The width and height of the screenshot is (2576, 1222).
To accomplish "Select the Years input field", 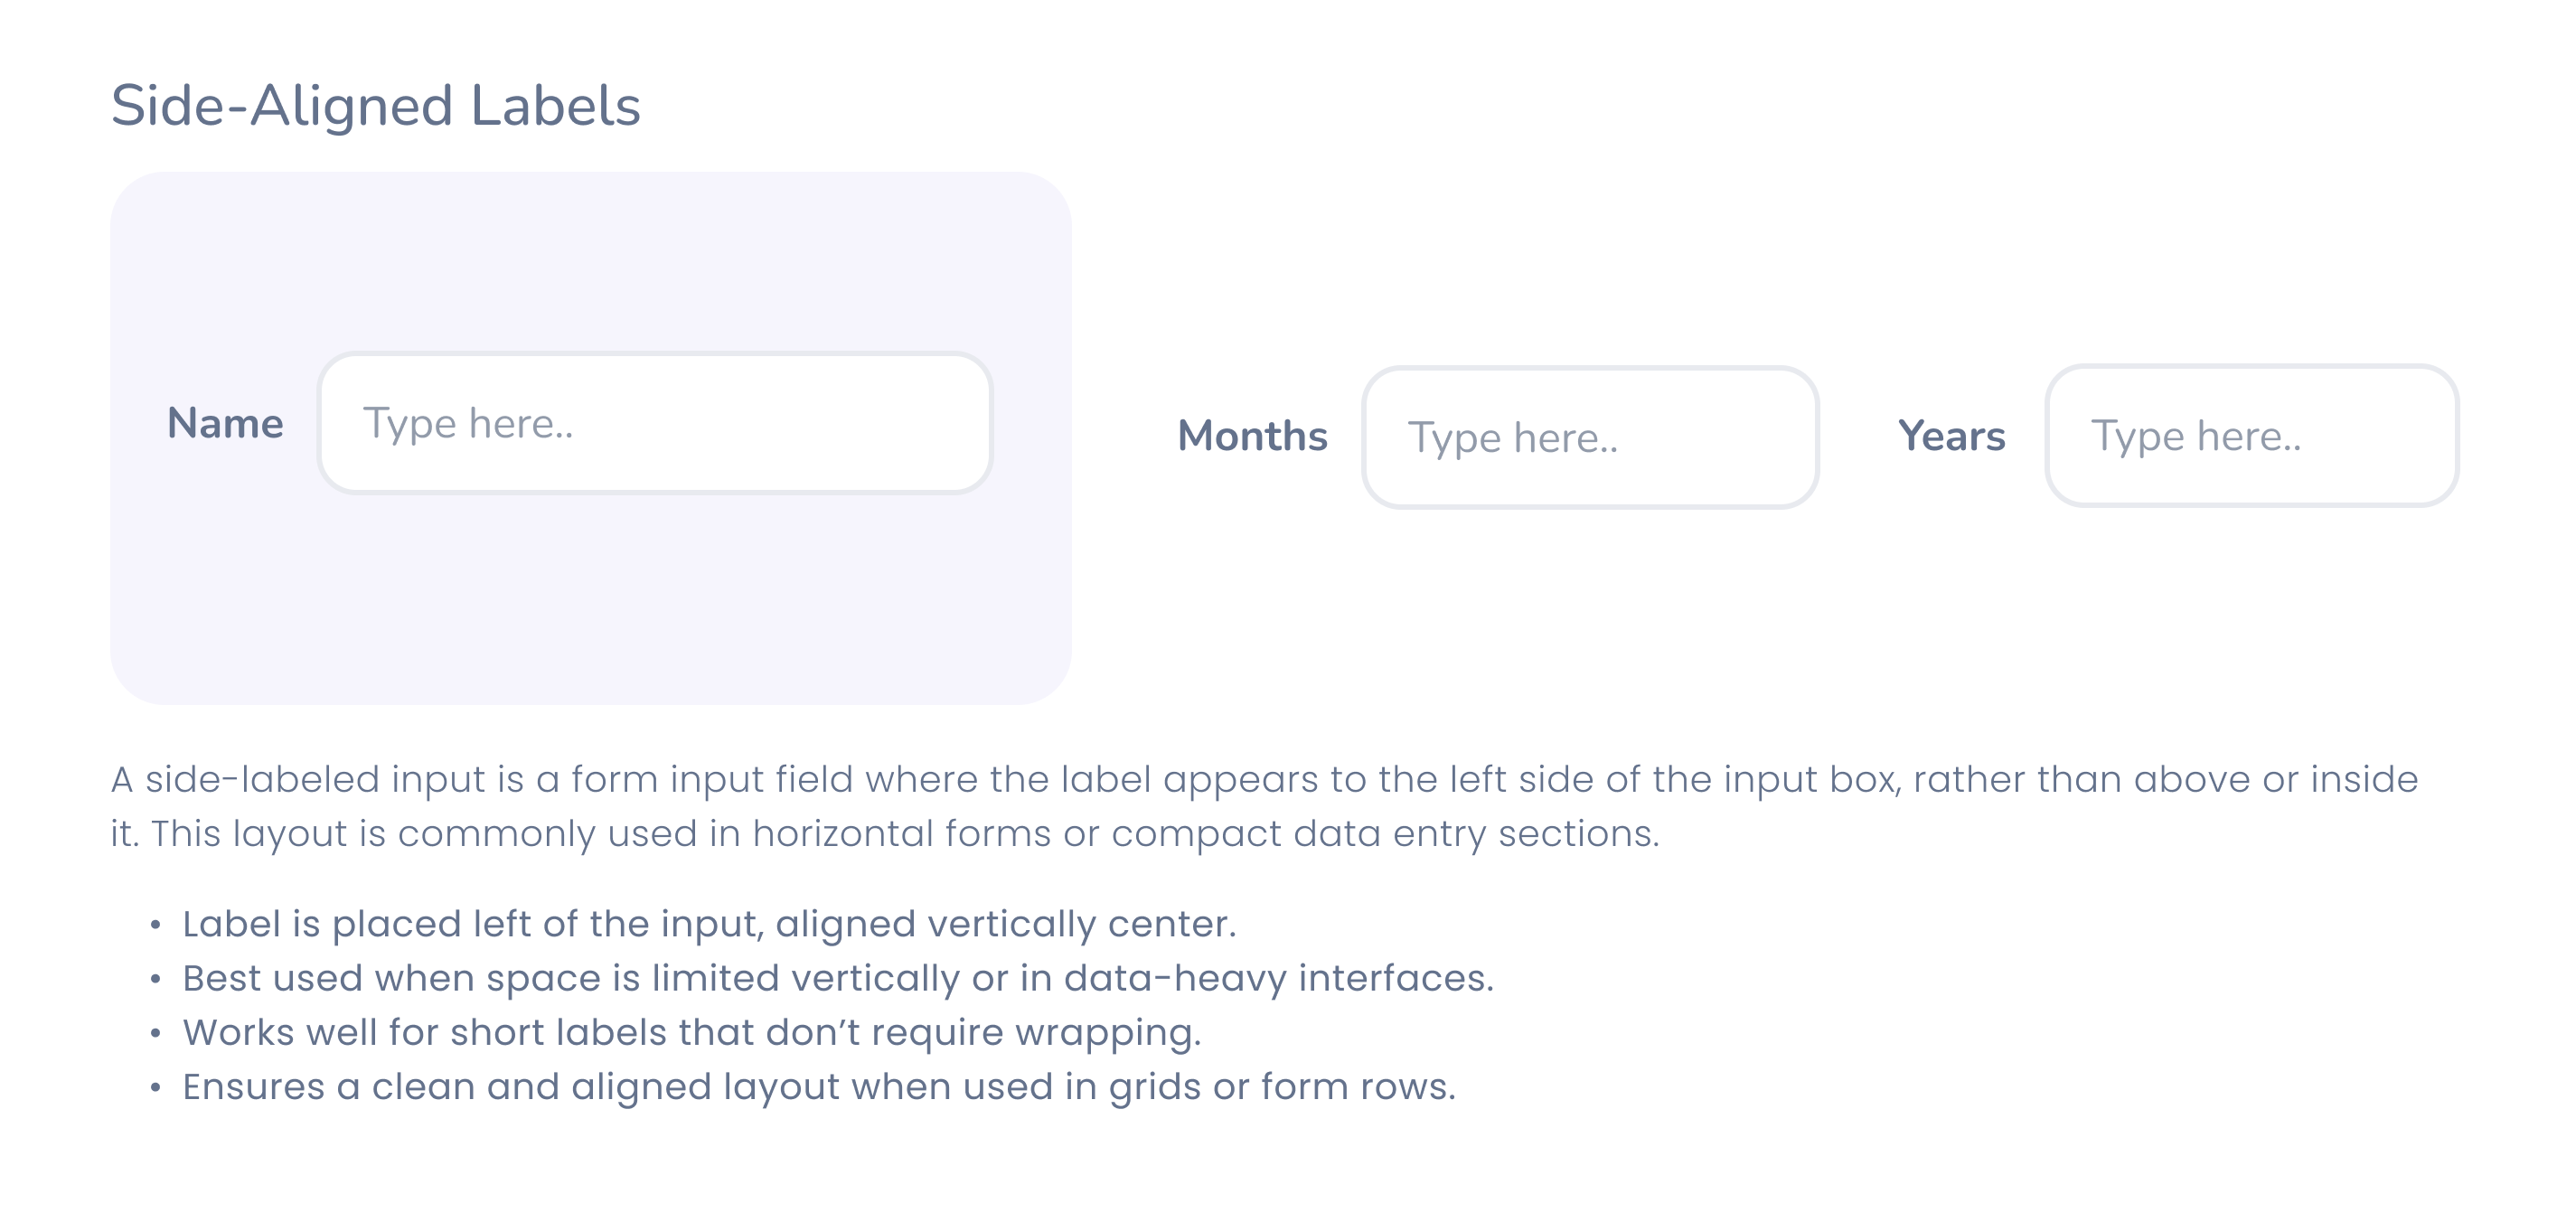I will [x=2252, y=435].
